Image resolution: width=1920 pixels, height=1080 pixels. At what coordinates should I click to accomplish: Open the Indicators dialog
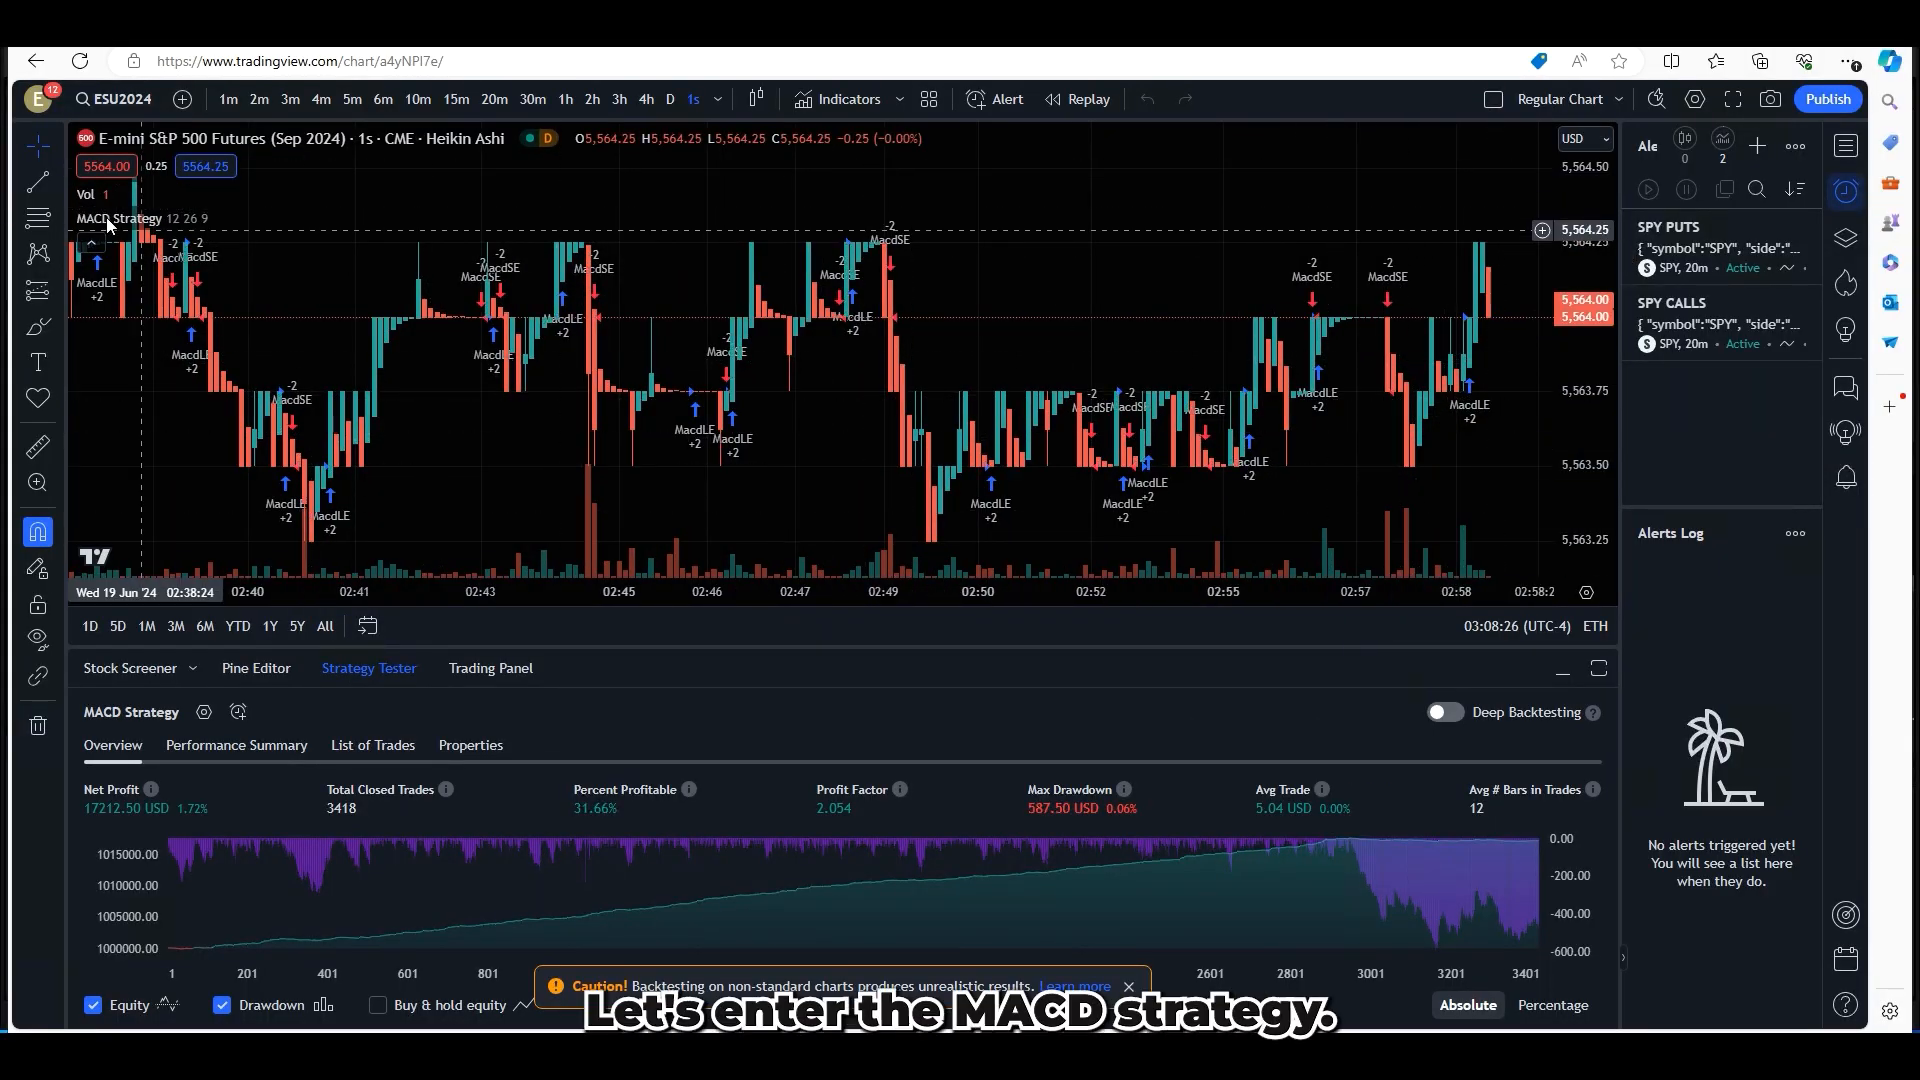pos(838,99)
